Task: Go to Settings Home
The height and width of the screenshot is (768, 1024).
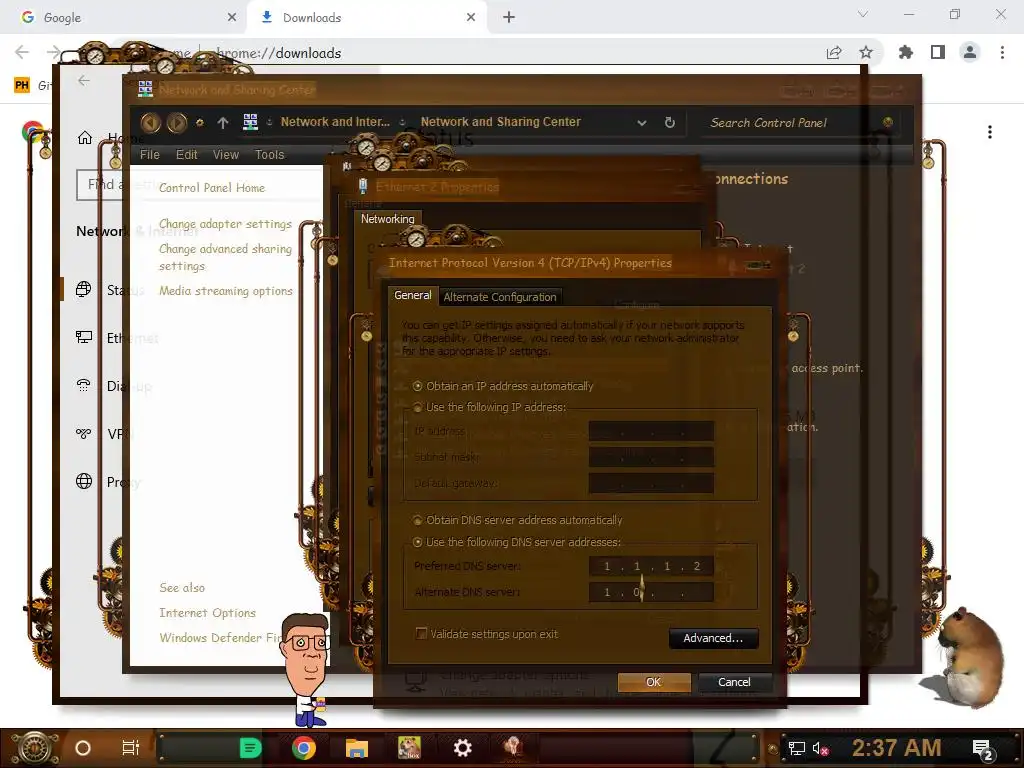Action: point(110,138)
